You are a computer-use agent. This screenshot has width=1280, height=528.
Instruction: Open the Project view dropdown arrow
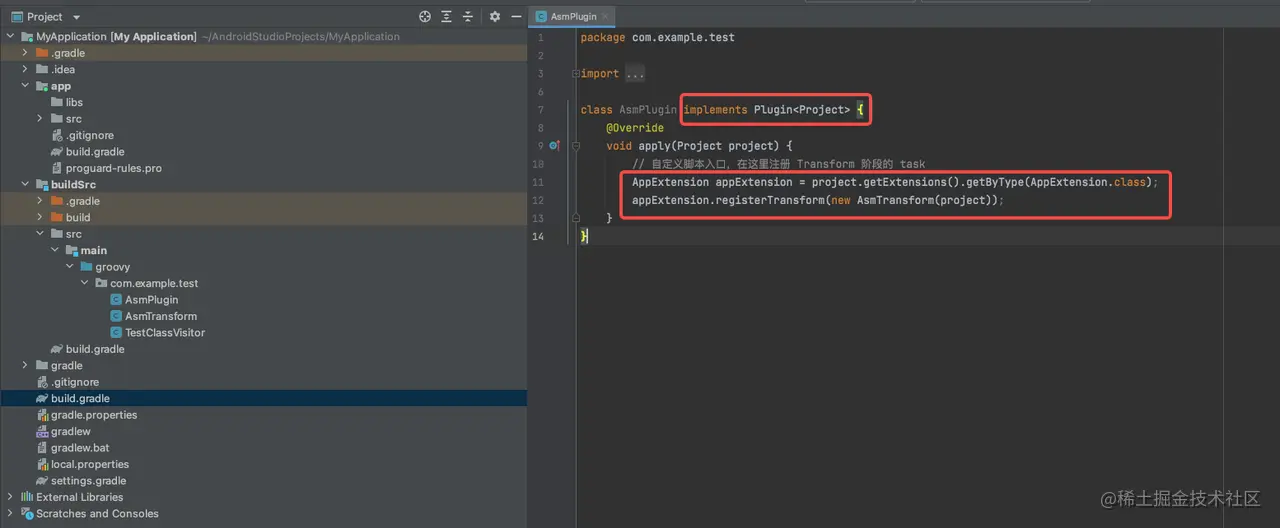(x=77, y=17)
